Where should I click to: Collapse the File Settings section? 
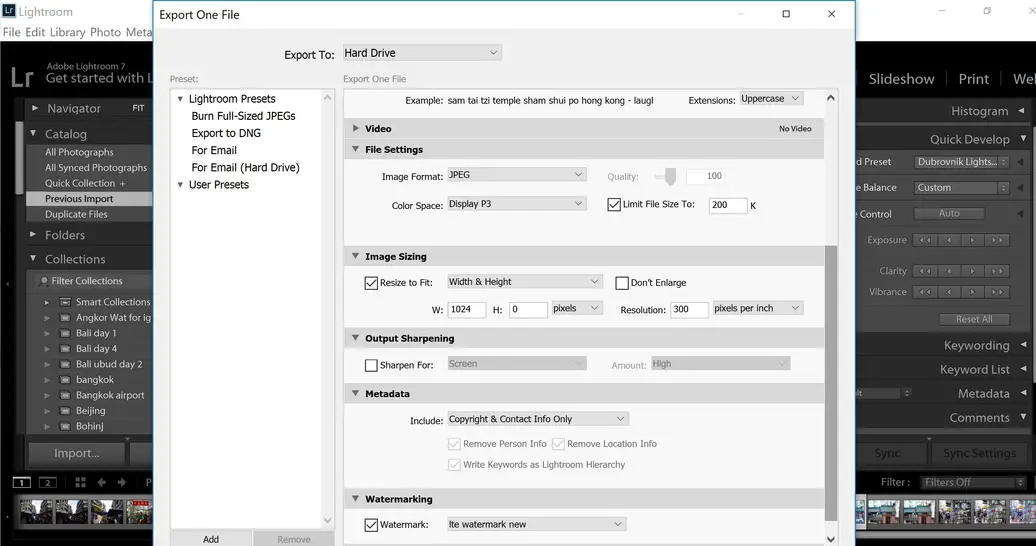(355, 149)
